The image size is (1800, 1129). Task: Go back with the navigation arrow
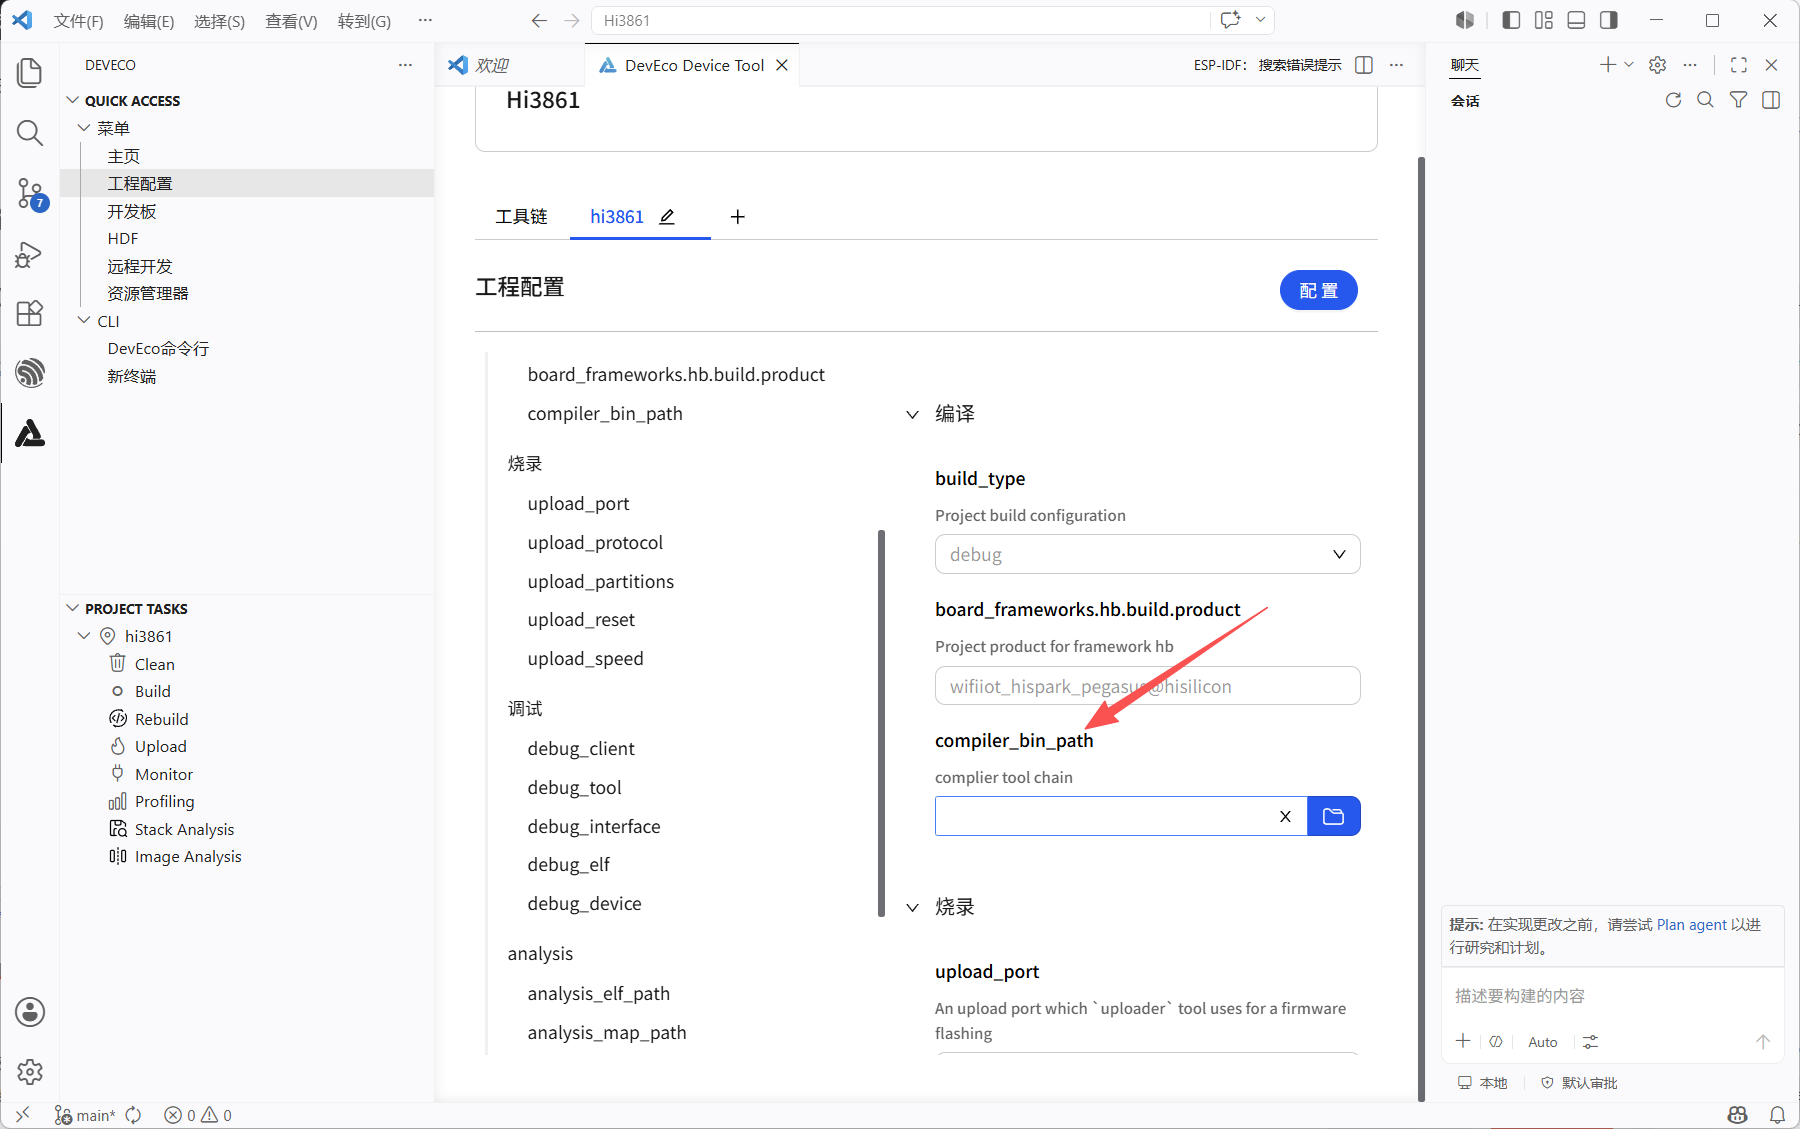(539, 20)
